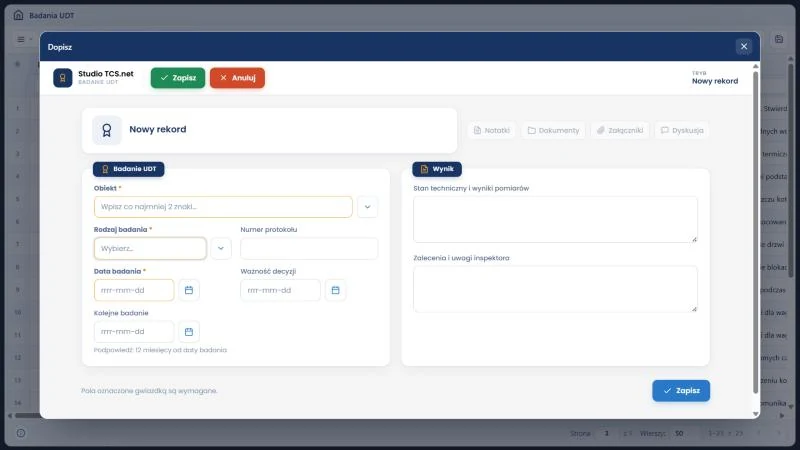The image size is (800, 450).
Task: Click the Rodzaj badania select field
Action: tap(150, 248)
